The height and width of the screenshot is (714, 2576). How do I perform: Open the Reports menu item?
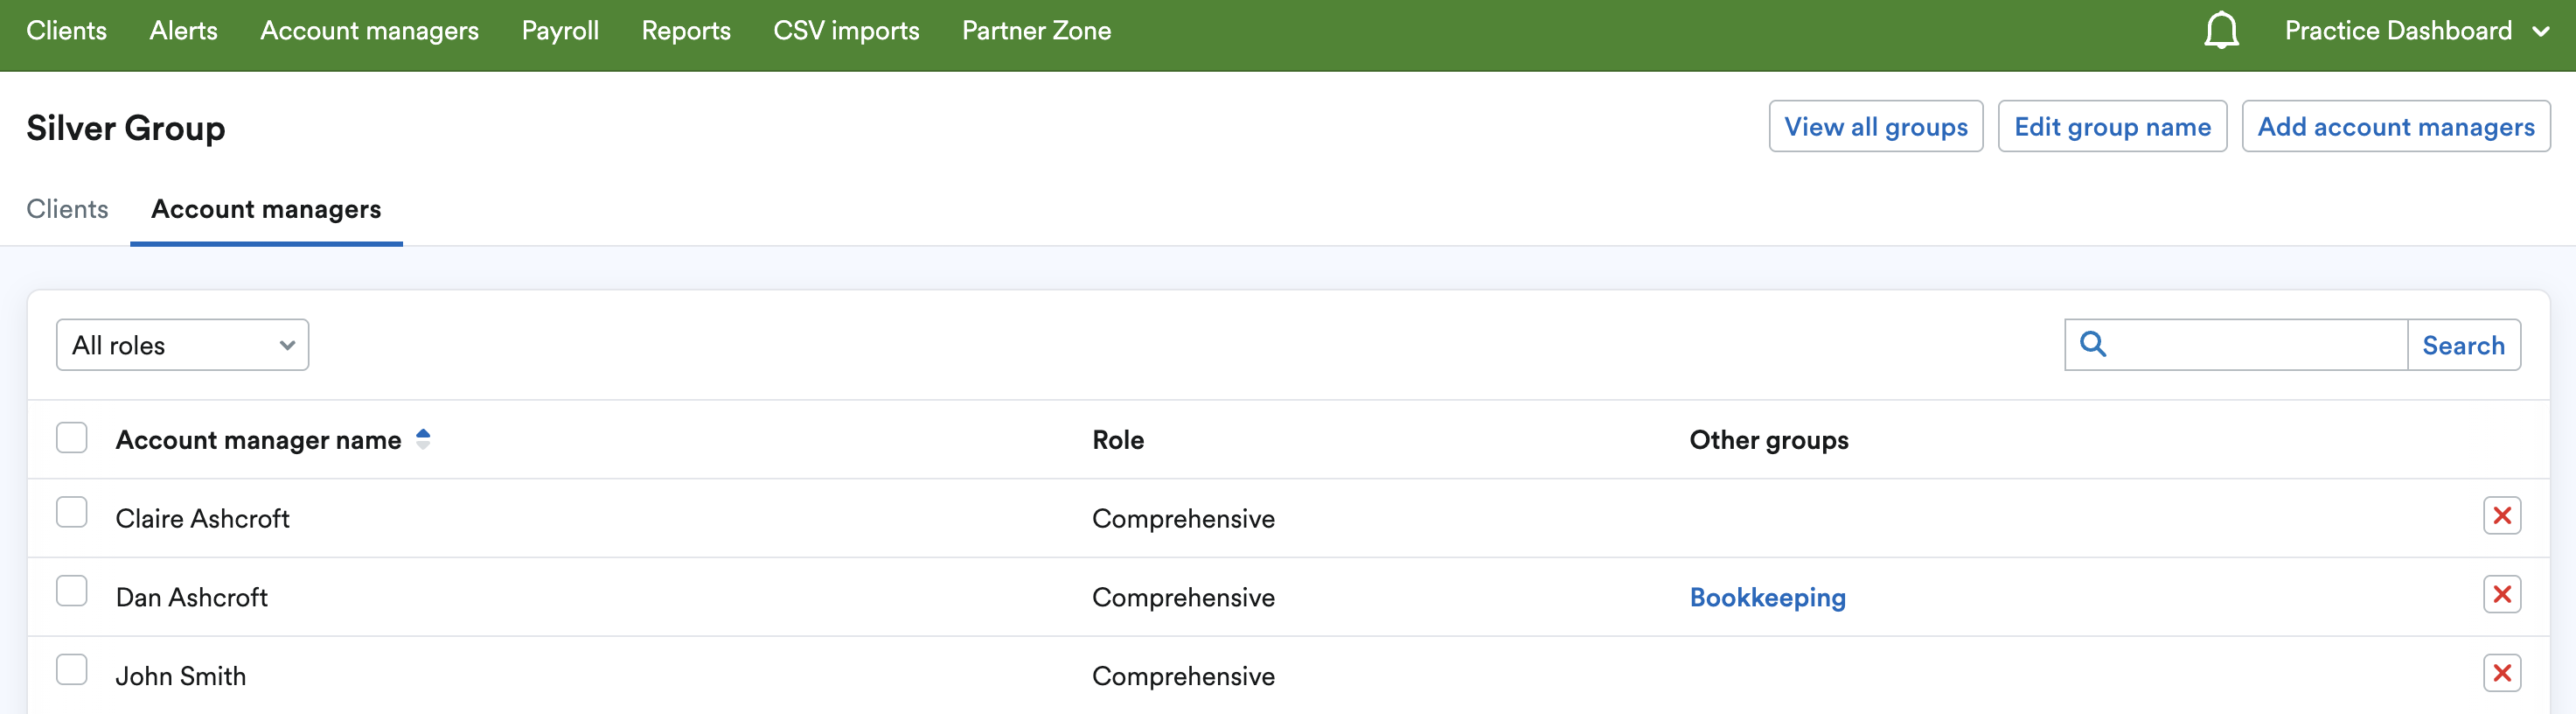pyautogui.click(x=686, y=31)
